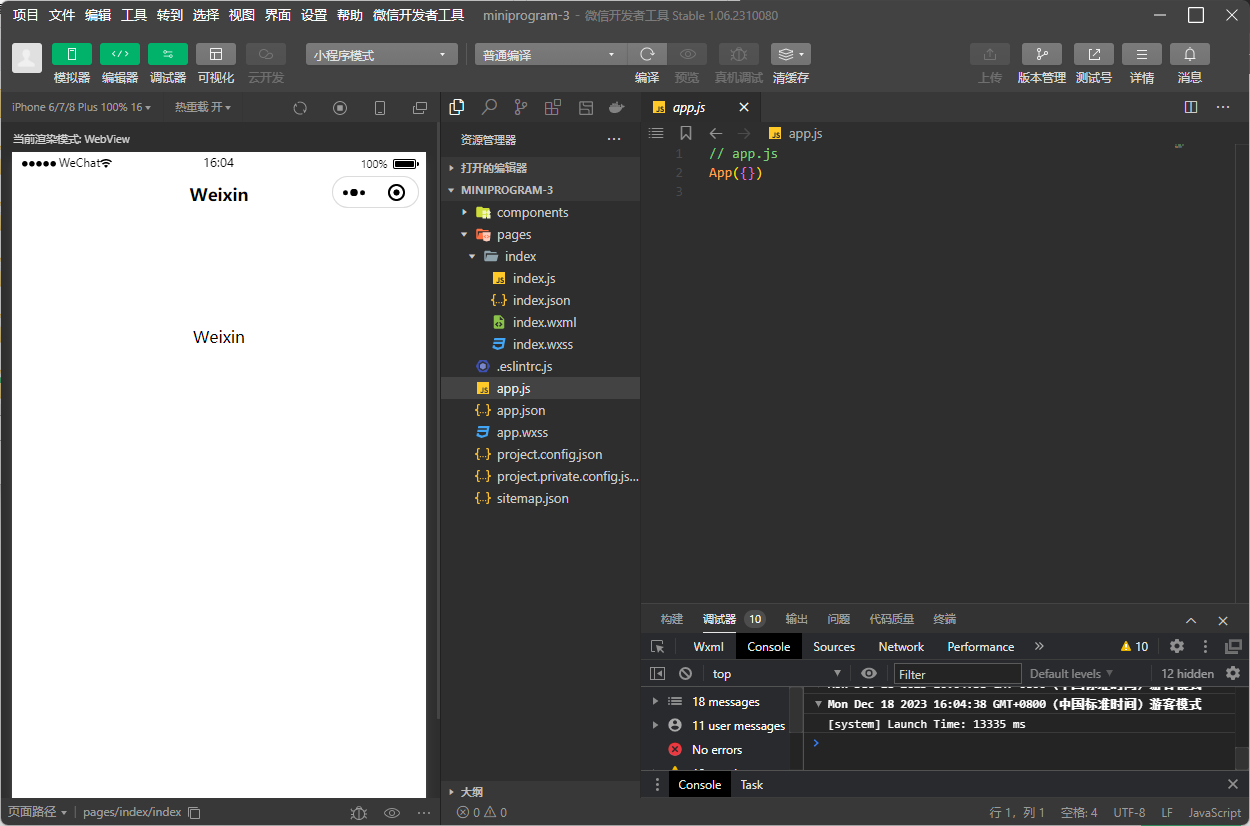The width and height of the screenshot is (1250, 826).
Task: Click the 编译 compile refresh icon
Action: (x=647, y=54)
